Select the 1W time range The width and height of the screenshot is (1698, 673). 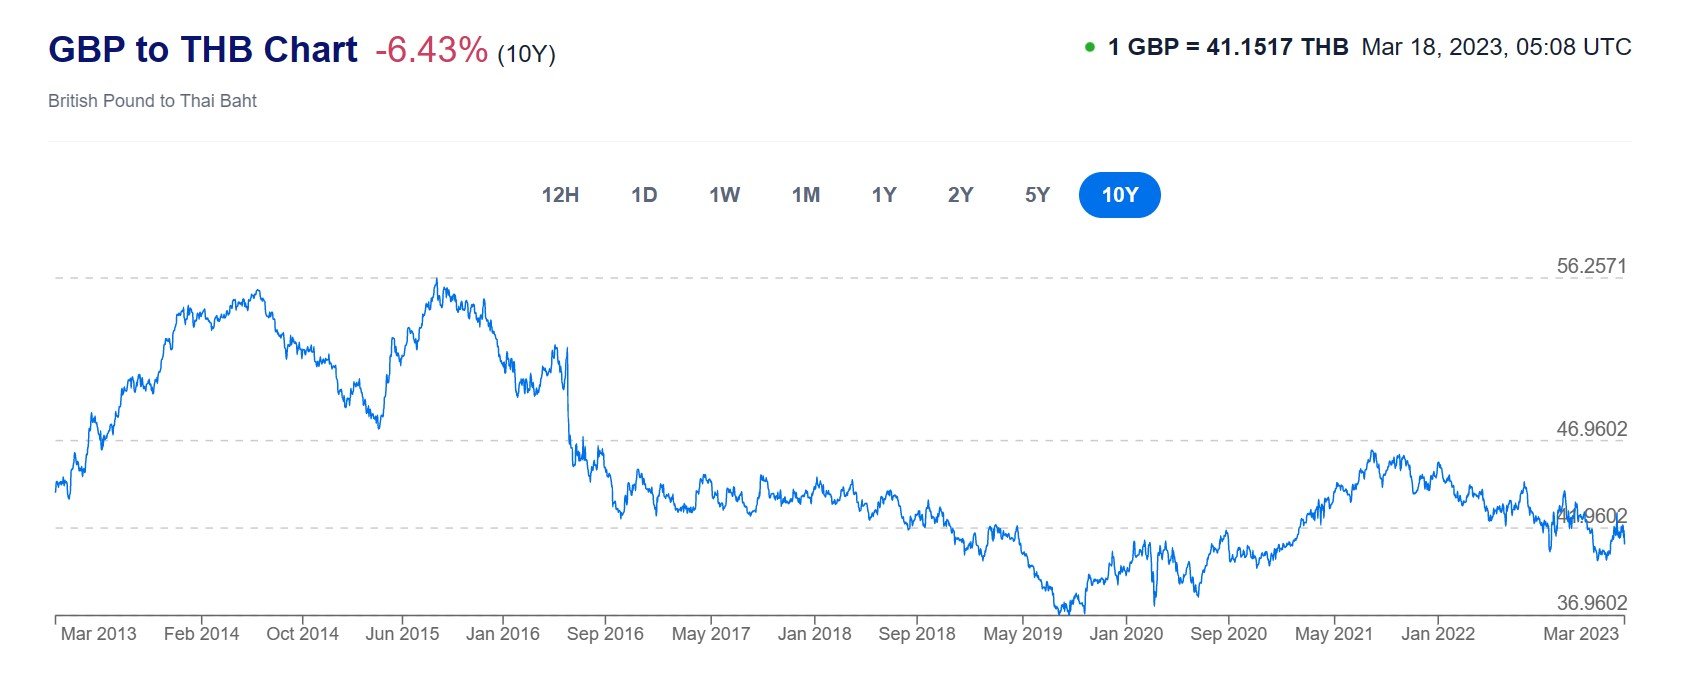tap(724, 195)
